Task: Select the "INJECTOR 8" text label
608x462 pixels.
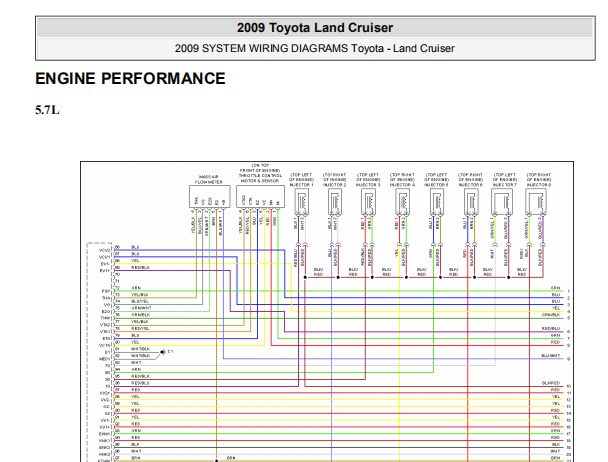Action: (539, 185)
